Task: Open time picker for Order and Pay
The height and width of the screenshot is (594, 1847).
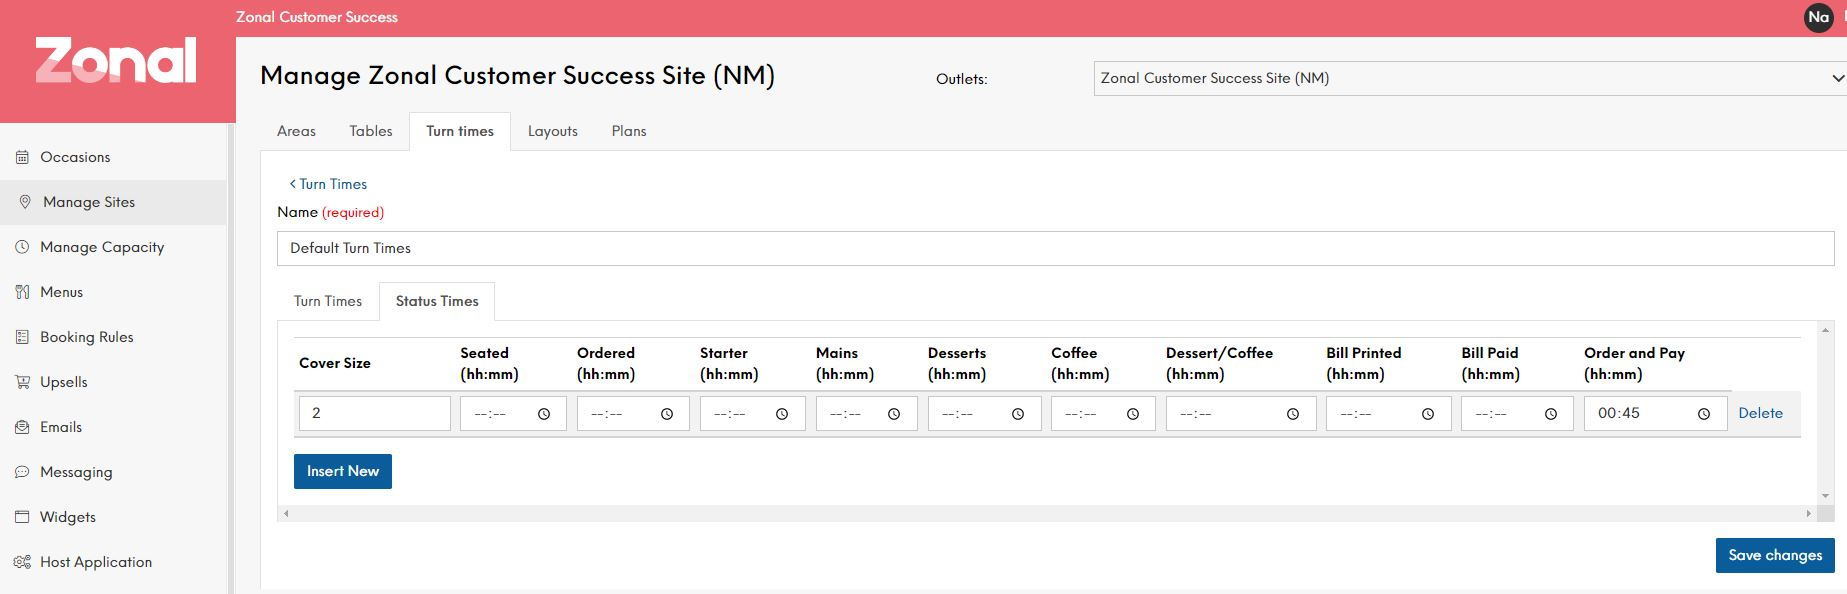Action: [1704, 414]
